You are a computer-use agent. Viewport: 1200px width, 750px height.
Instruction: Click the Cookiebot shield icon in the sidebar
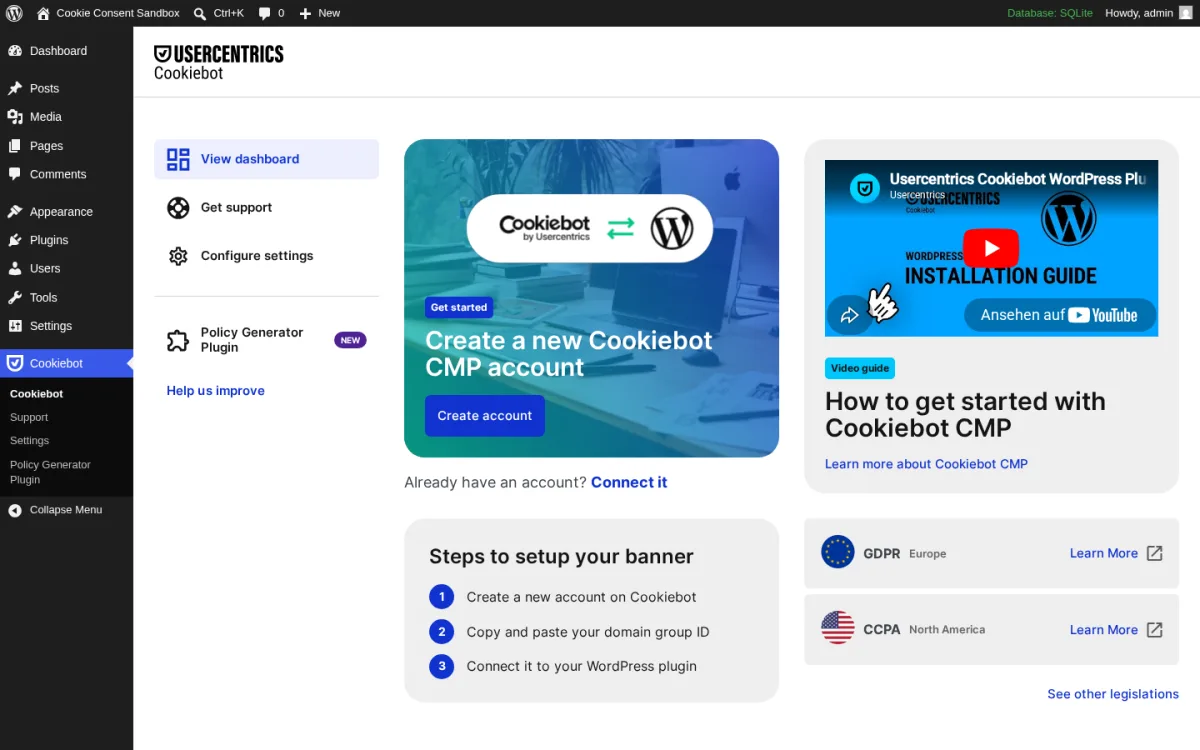point(15,363)
